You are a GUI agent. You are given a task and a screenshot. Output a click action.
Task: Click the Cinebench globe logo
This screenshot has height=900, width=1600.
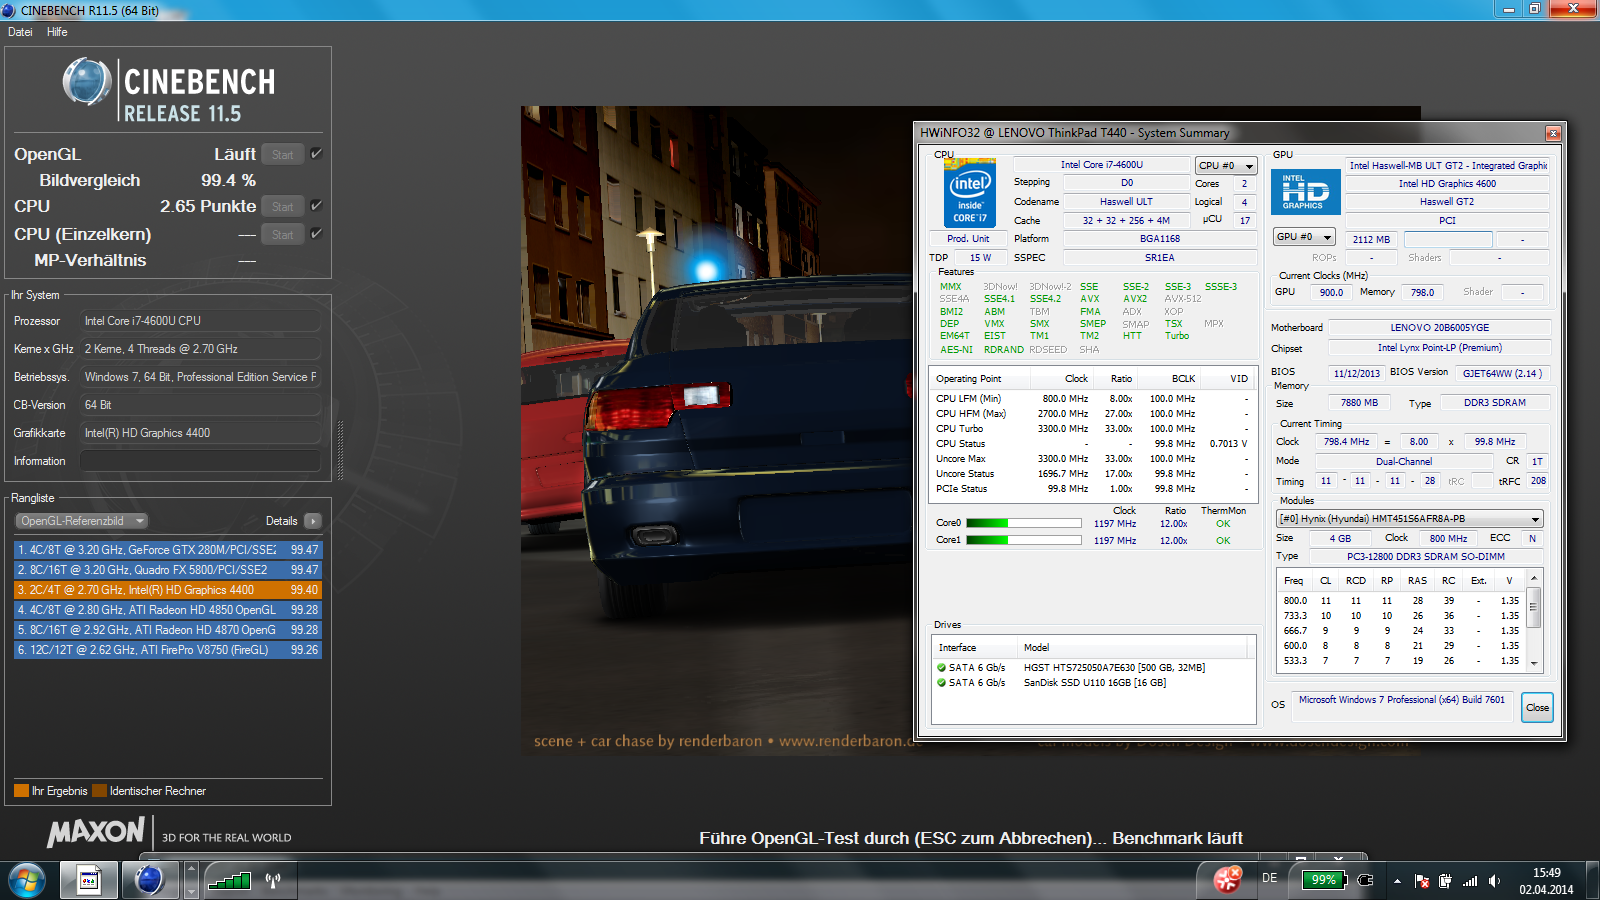coord(87,82)
